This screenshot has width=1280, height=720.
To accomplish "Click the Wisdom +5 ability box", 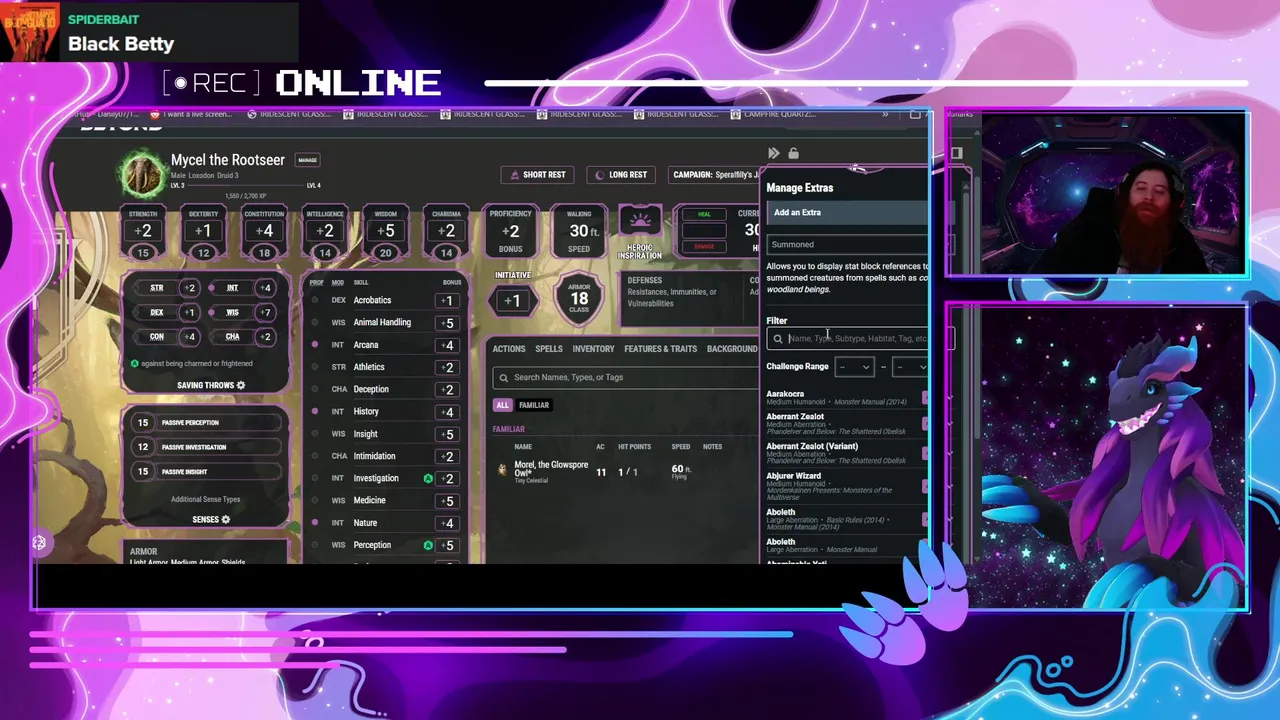I will point(385,231).
